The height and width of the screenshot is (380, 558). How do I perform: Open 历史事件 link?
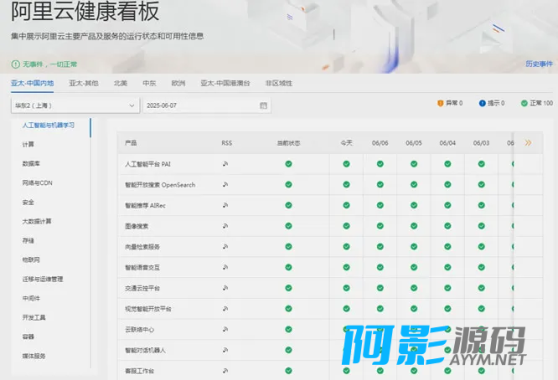tap(539, 64)
